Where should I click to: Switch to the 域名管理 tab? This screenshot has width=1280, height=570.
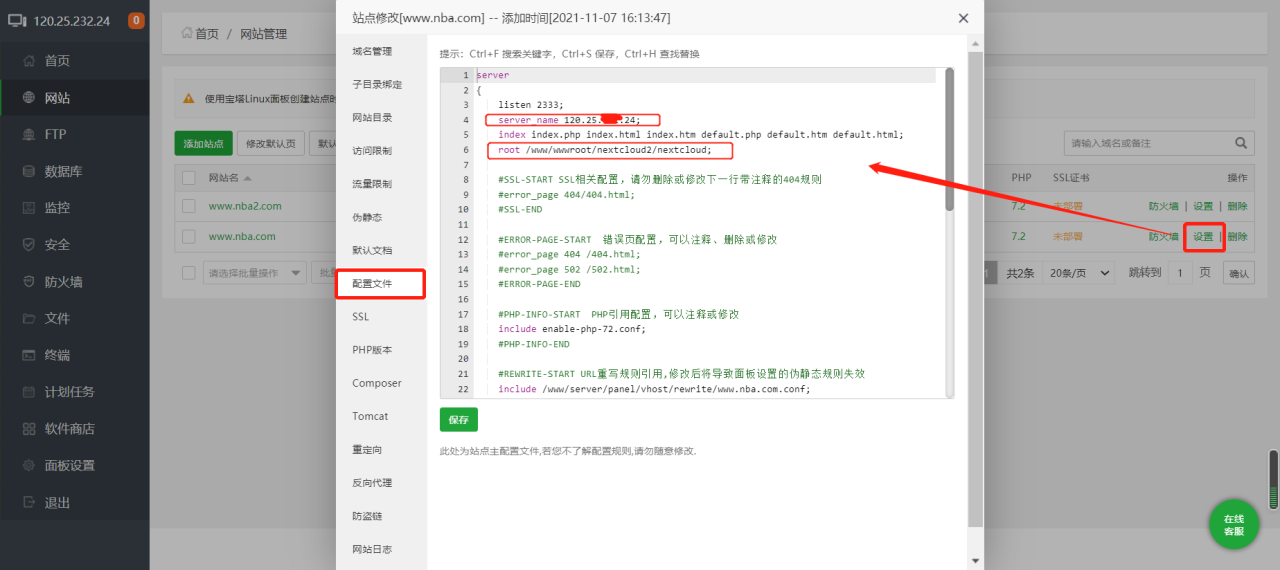(x=372, y=51)
